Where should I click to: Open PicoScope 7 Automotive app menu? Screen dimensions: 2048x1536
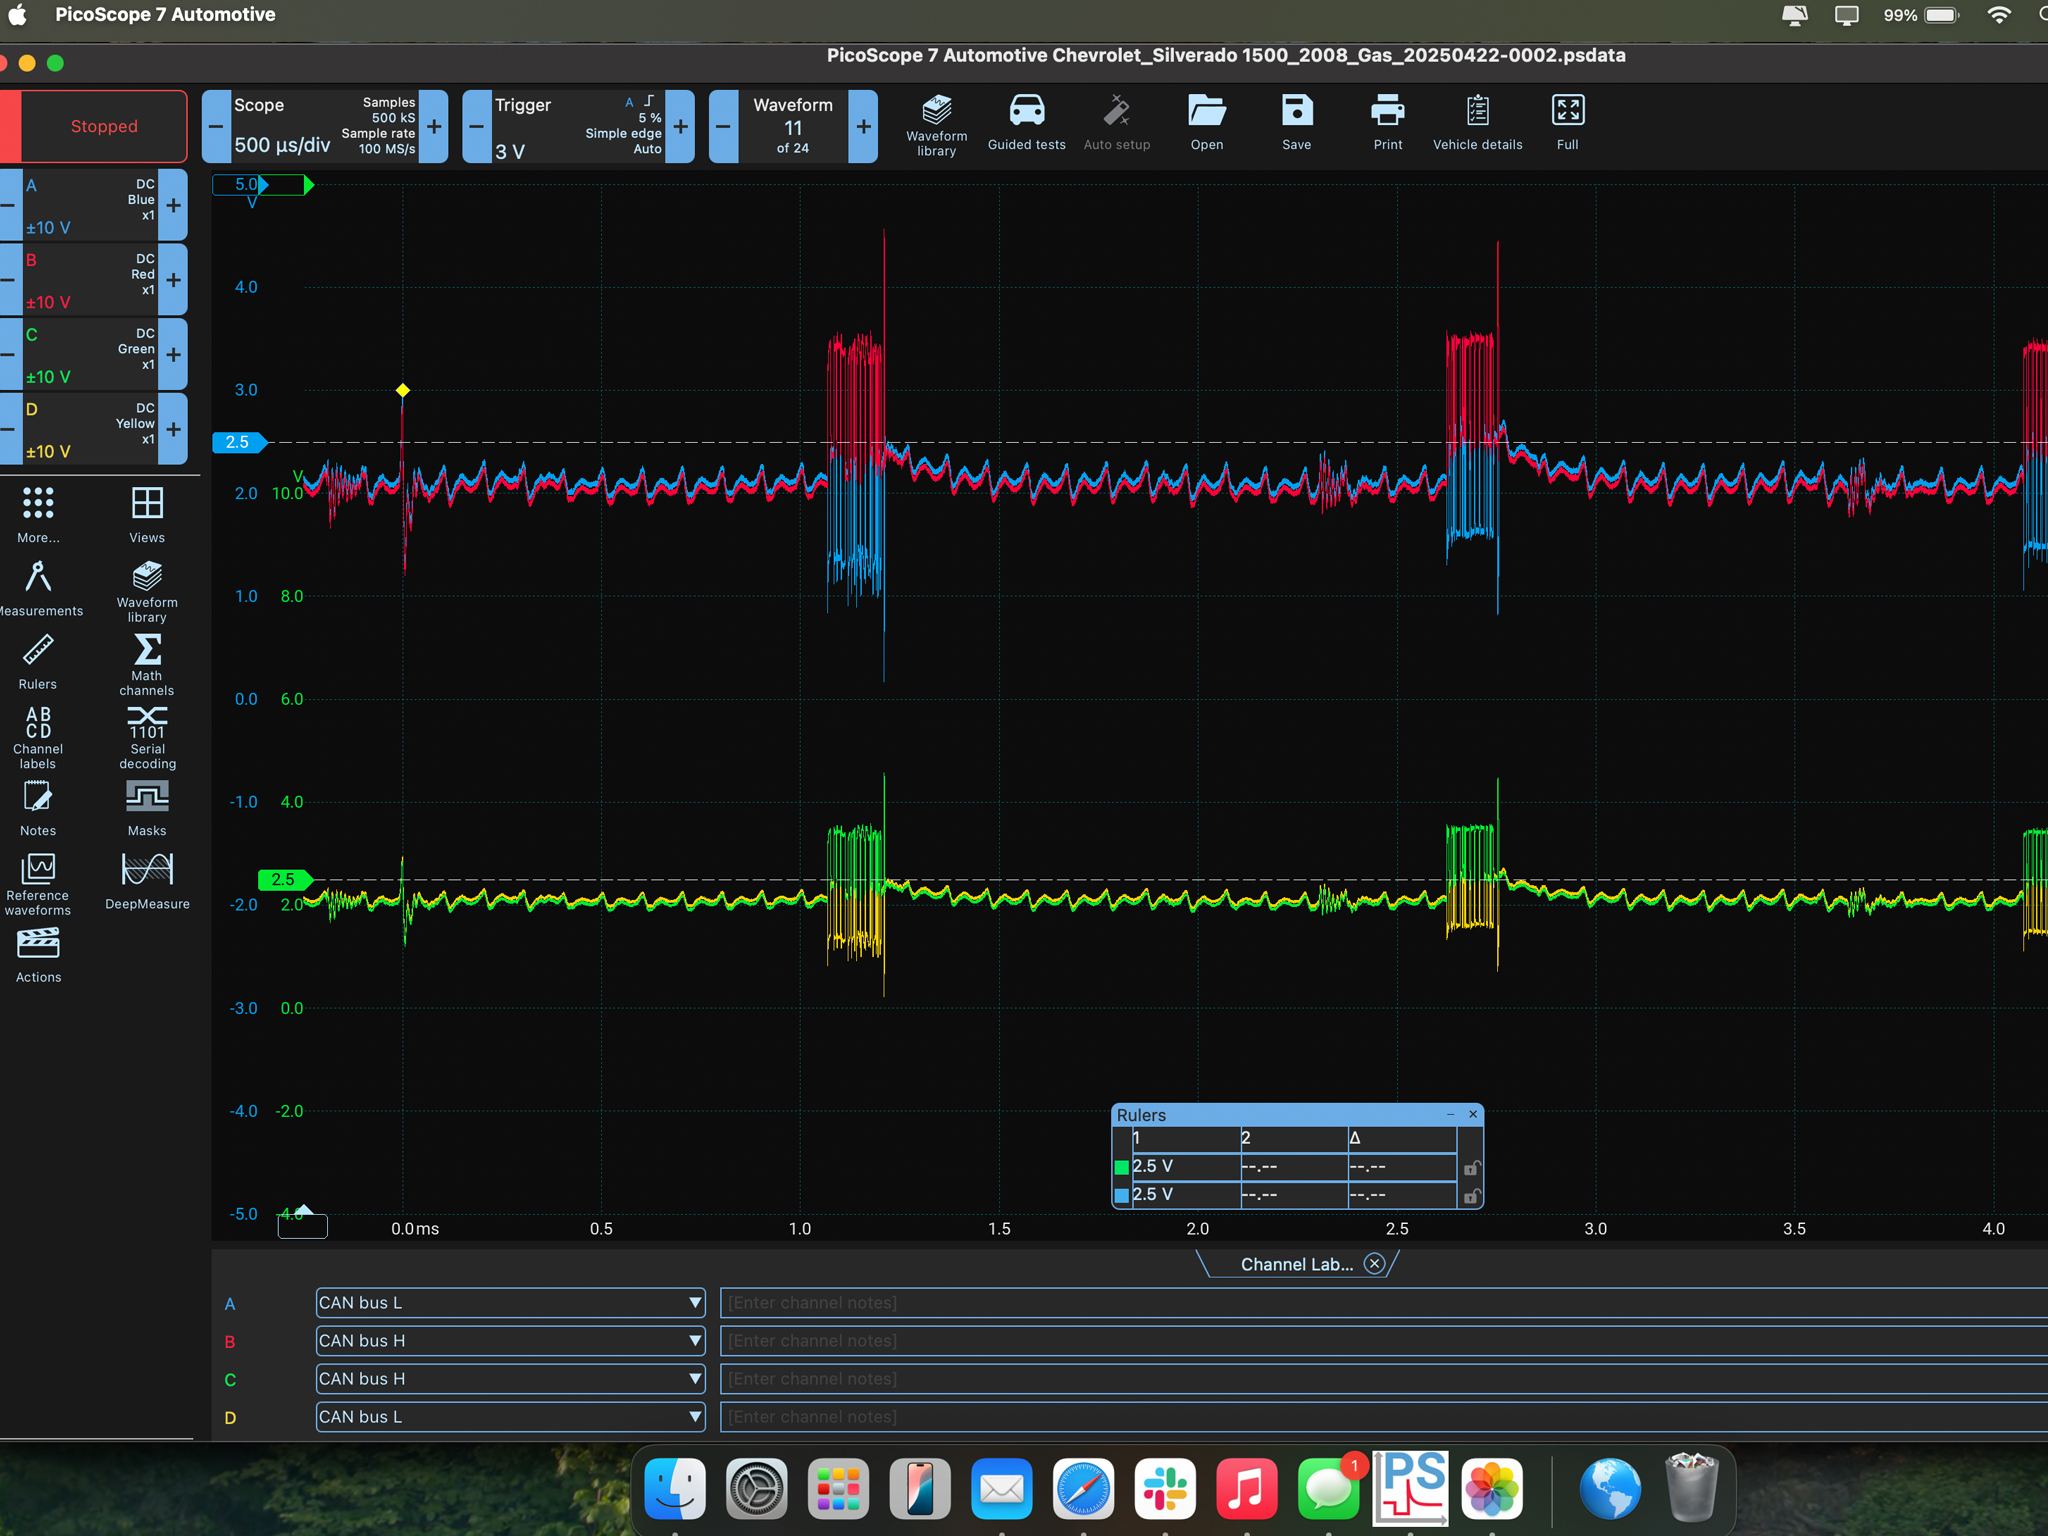[165, 14]
